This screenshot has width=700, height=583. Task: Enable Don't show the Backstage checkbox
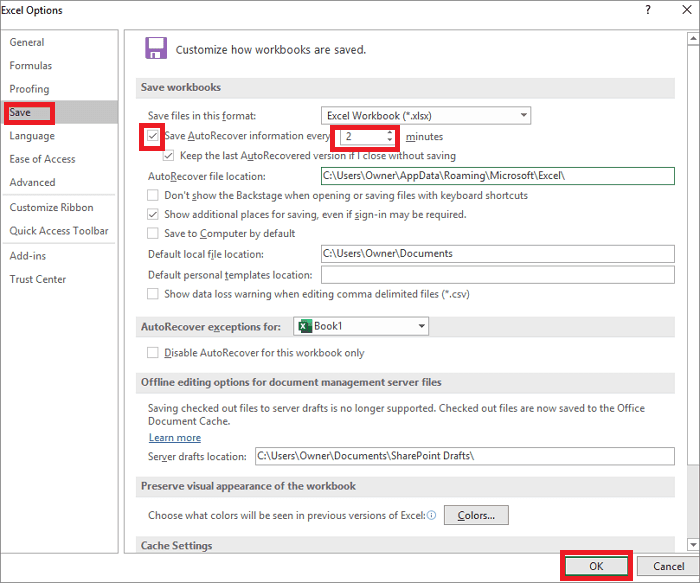point(153,195)
